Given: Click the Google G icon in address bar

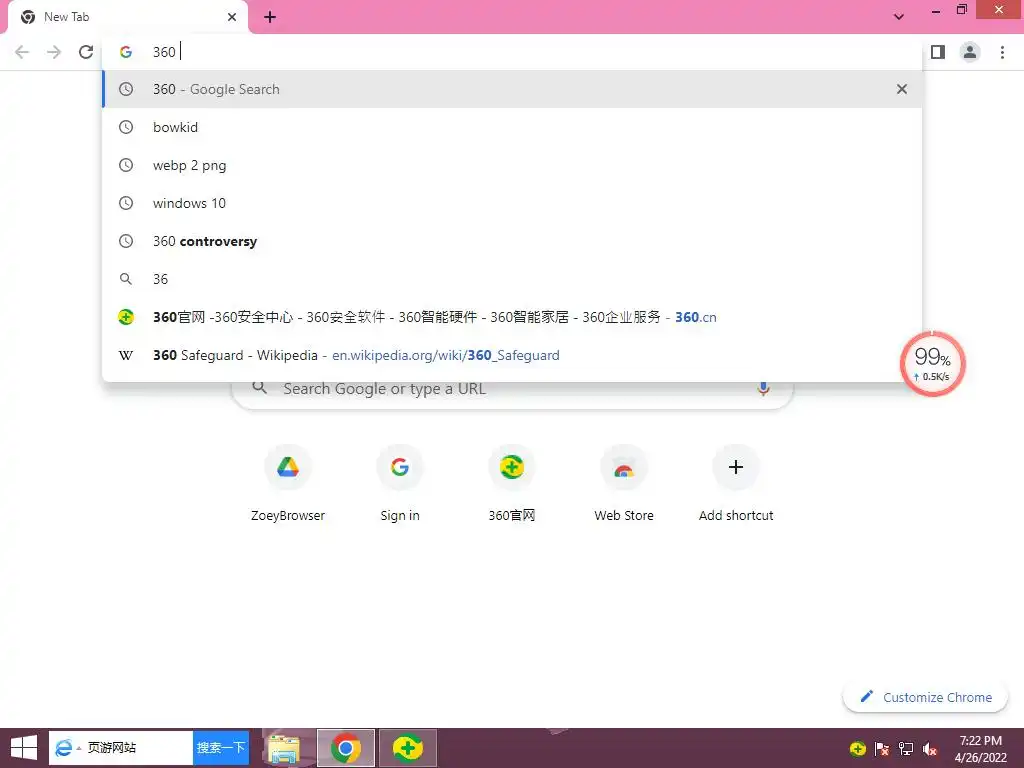Looking at the screenshot, I should (126, 52).
